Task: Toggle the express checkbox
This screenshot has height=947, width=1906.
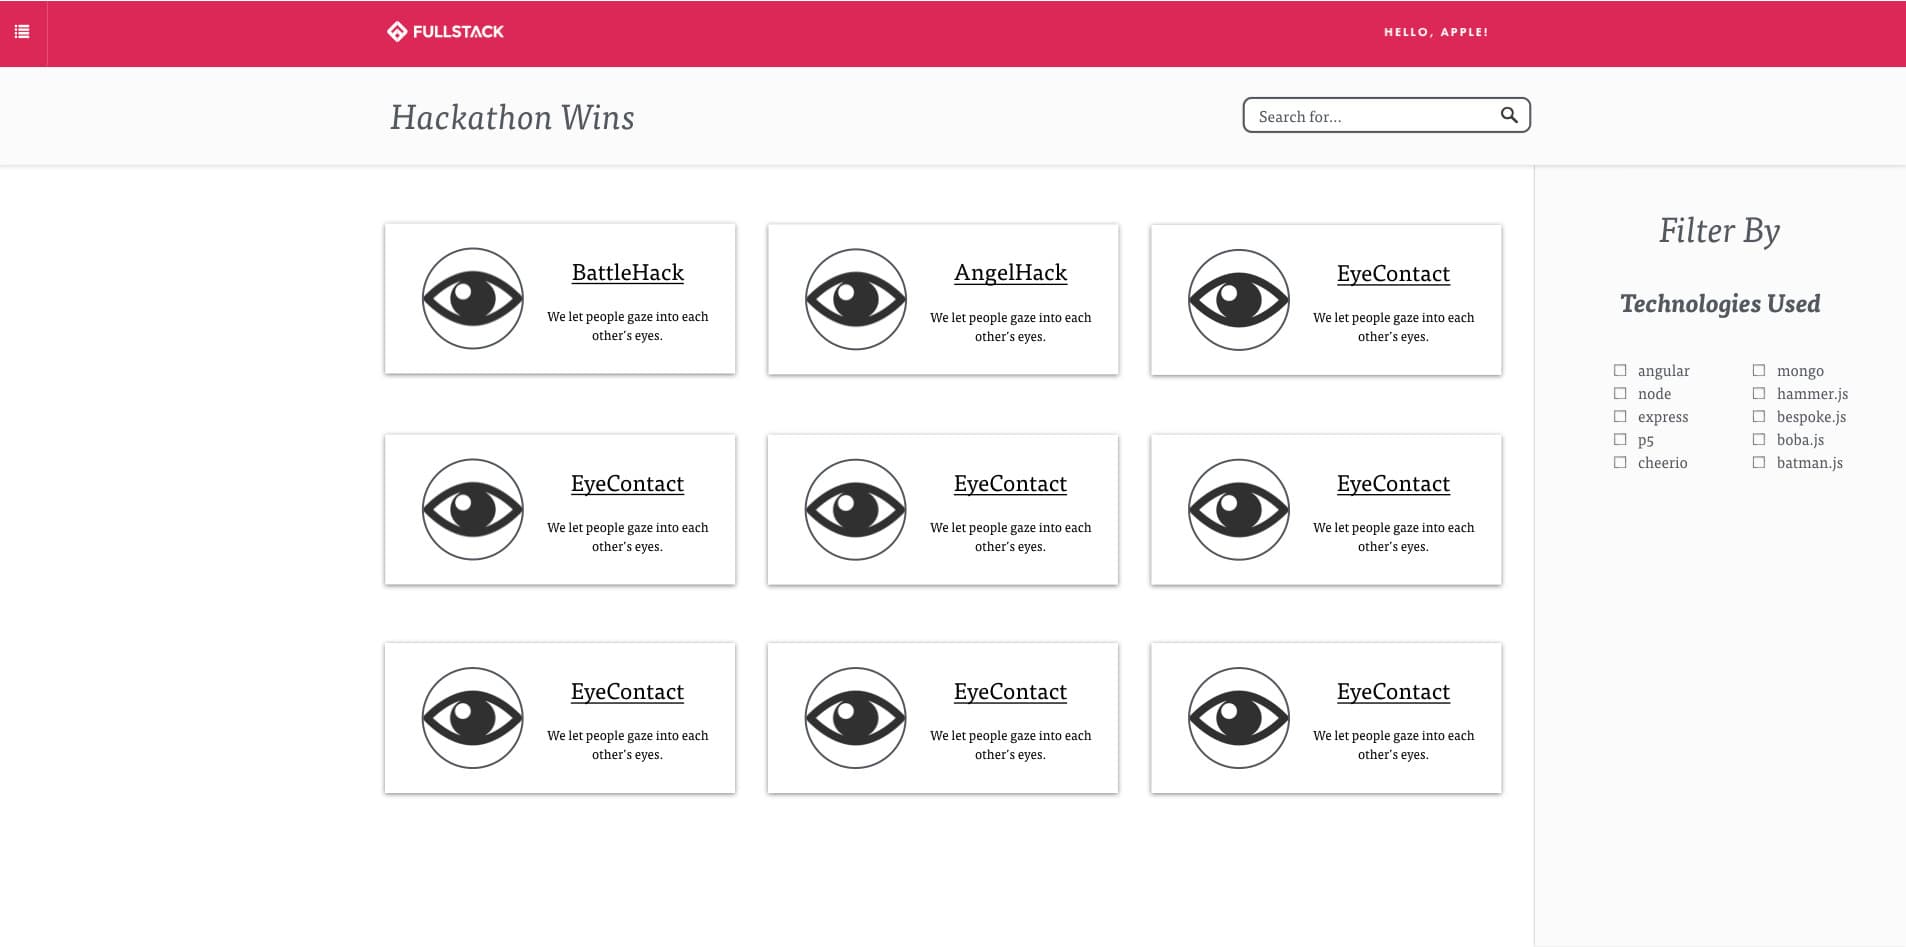Action: click(1620, 416)
